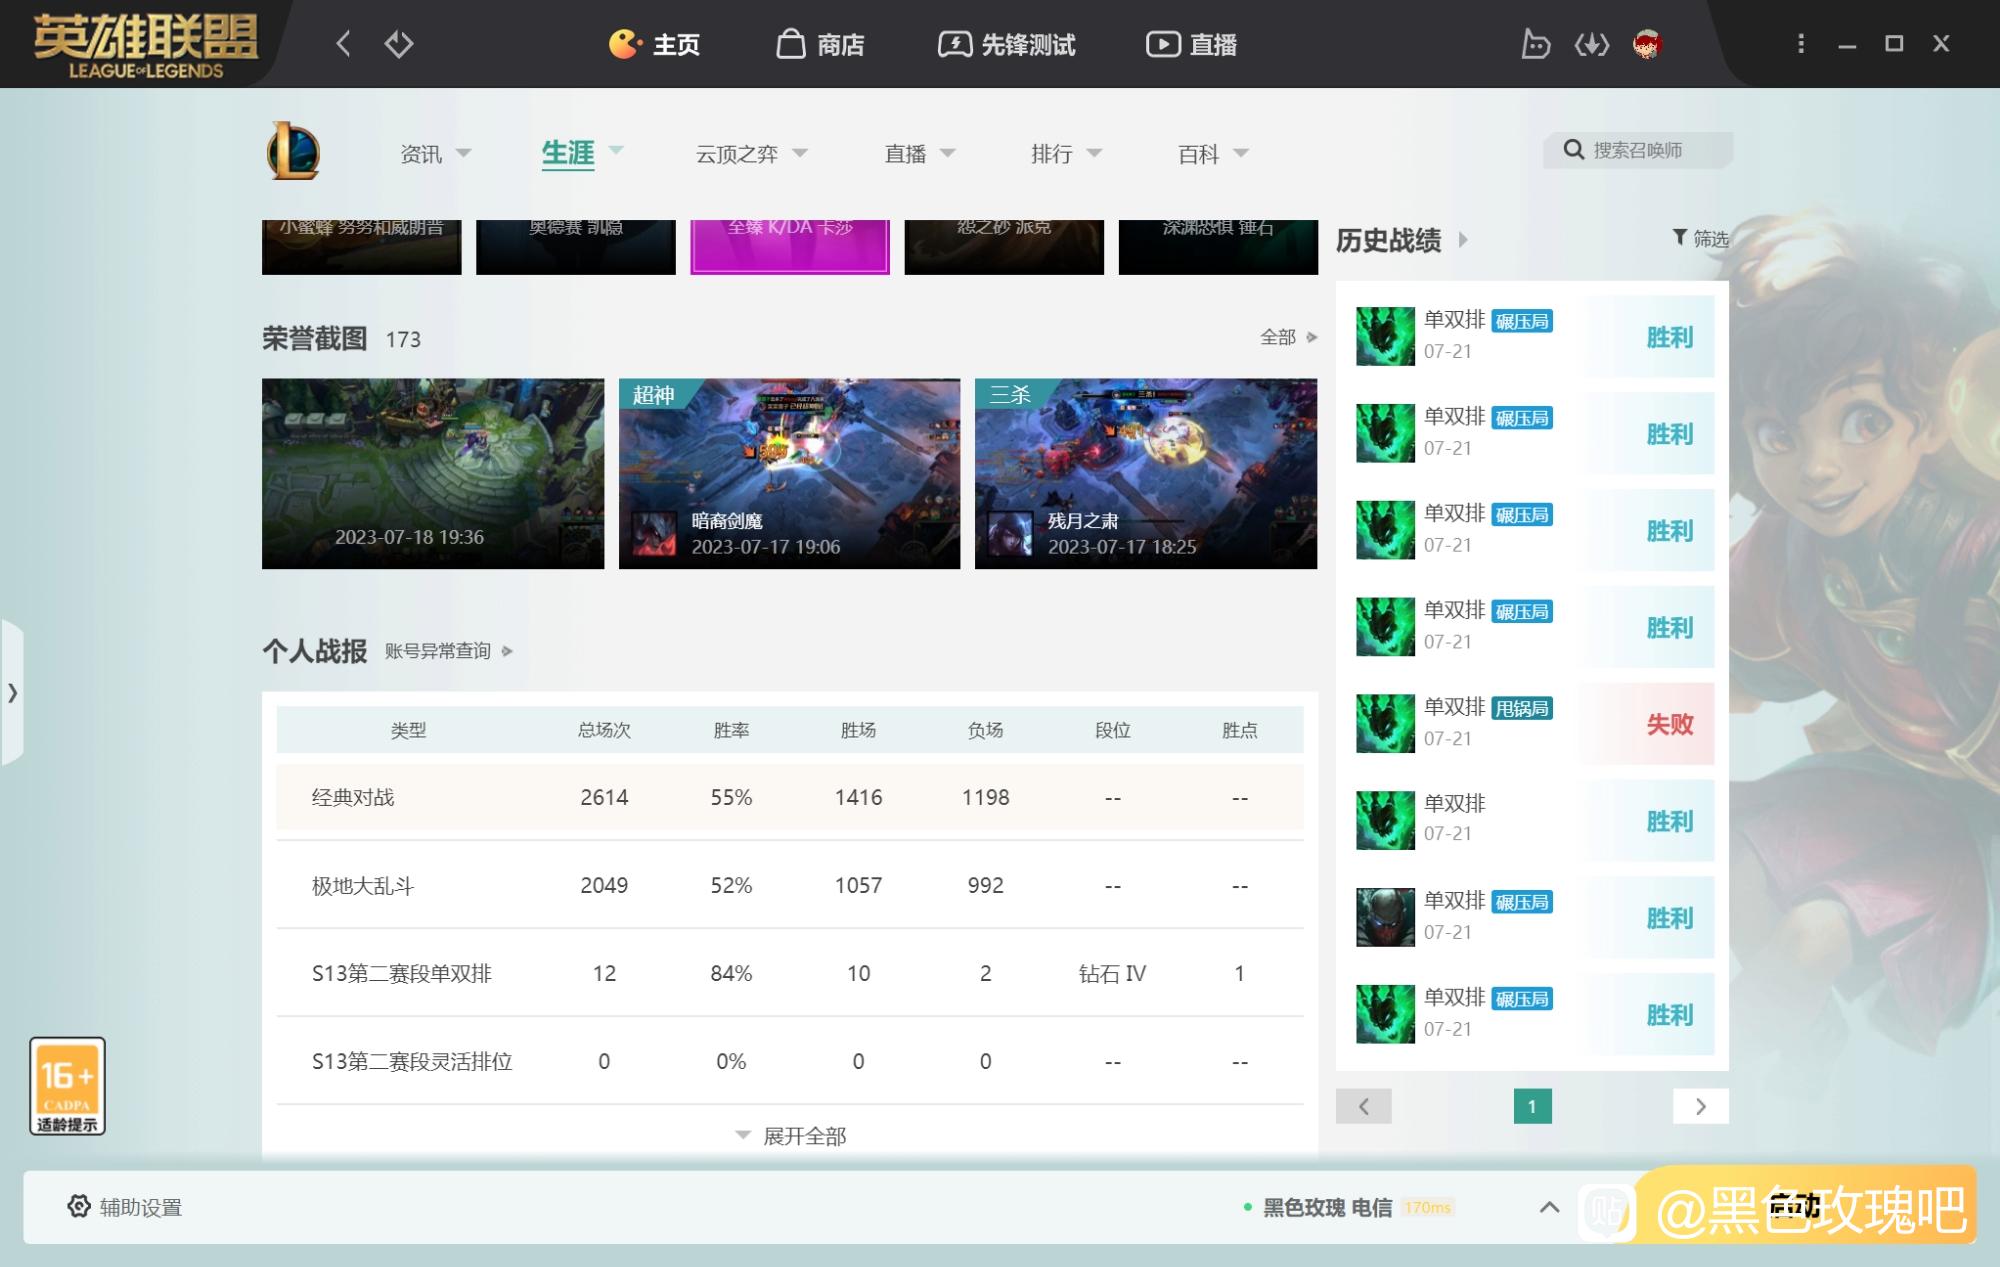Open the 主页 home tab

pyautogui.click(x=654, y=44)
